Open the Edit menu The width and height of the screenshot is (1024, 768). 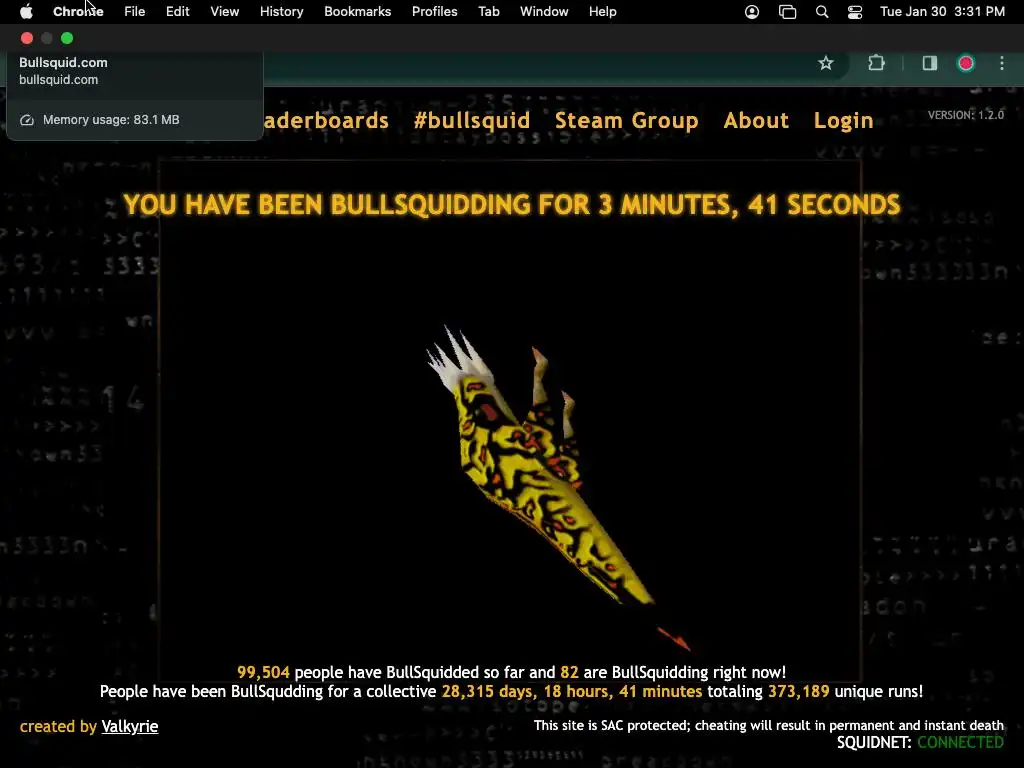click(x=177, y=12)
